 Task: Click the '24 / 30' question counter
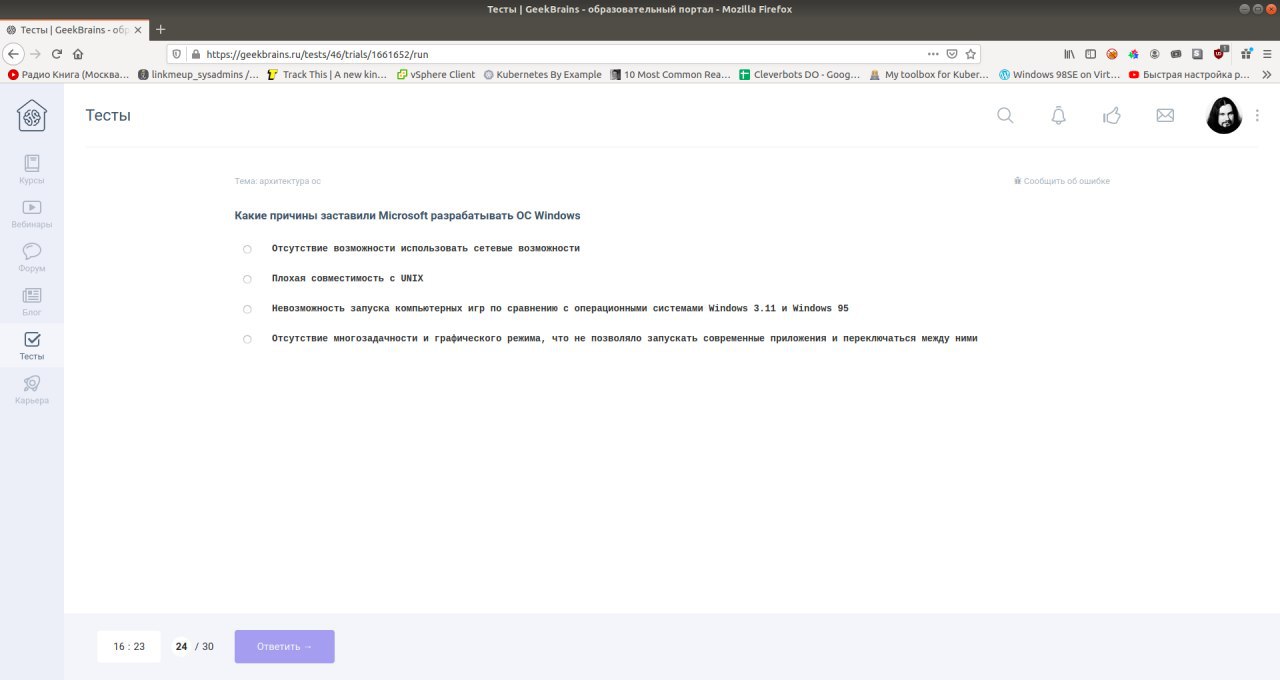[194, 647]
